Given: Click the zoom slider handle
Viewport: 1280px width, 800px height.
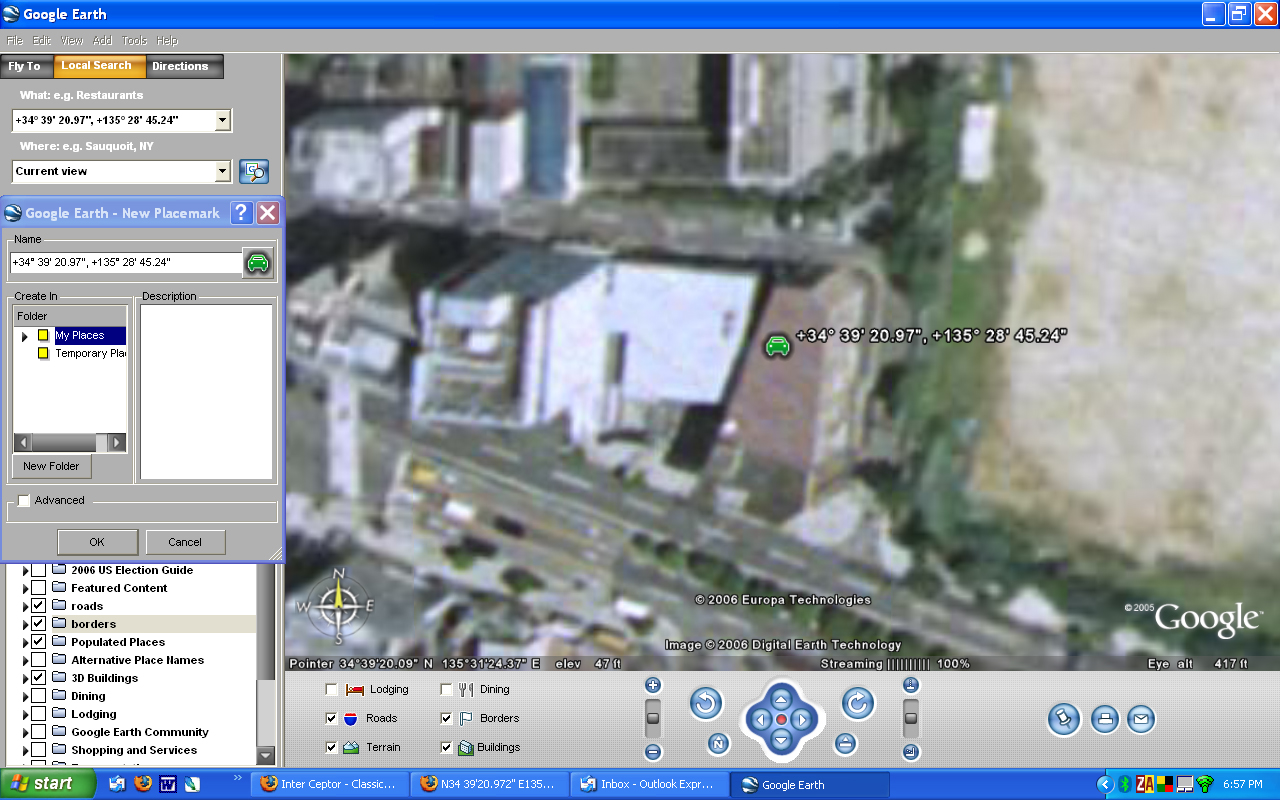Looking at the screenshot, I should (x=653, y=716).
